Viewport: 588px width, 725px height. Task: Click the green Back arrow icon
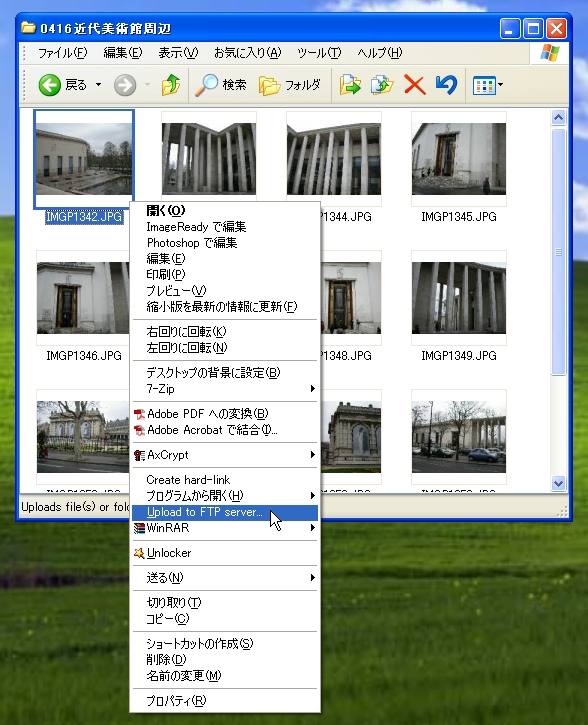pos(49,85)
